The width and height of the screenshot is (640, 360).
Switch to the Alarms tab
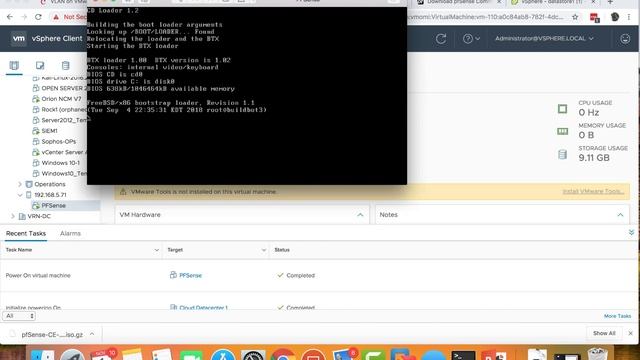[70, 233]
